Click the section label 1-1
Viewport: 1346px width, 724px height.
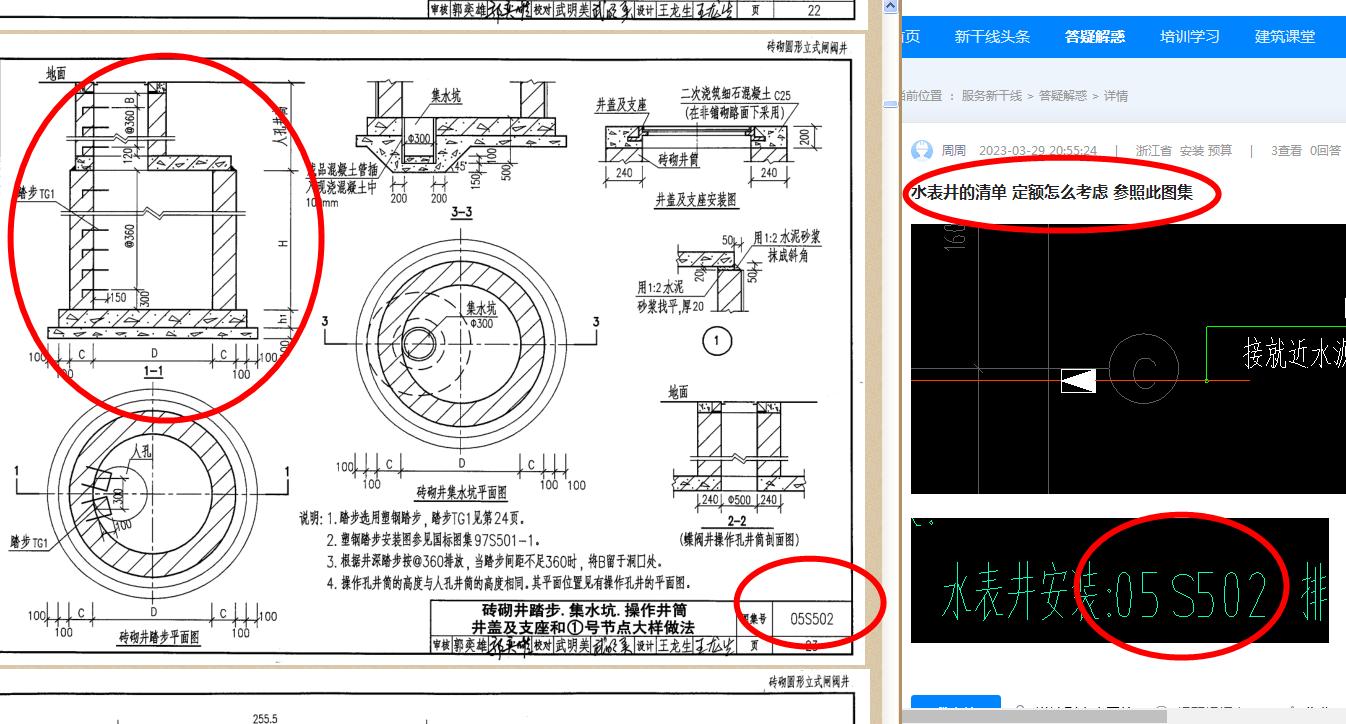click(154, 372)
